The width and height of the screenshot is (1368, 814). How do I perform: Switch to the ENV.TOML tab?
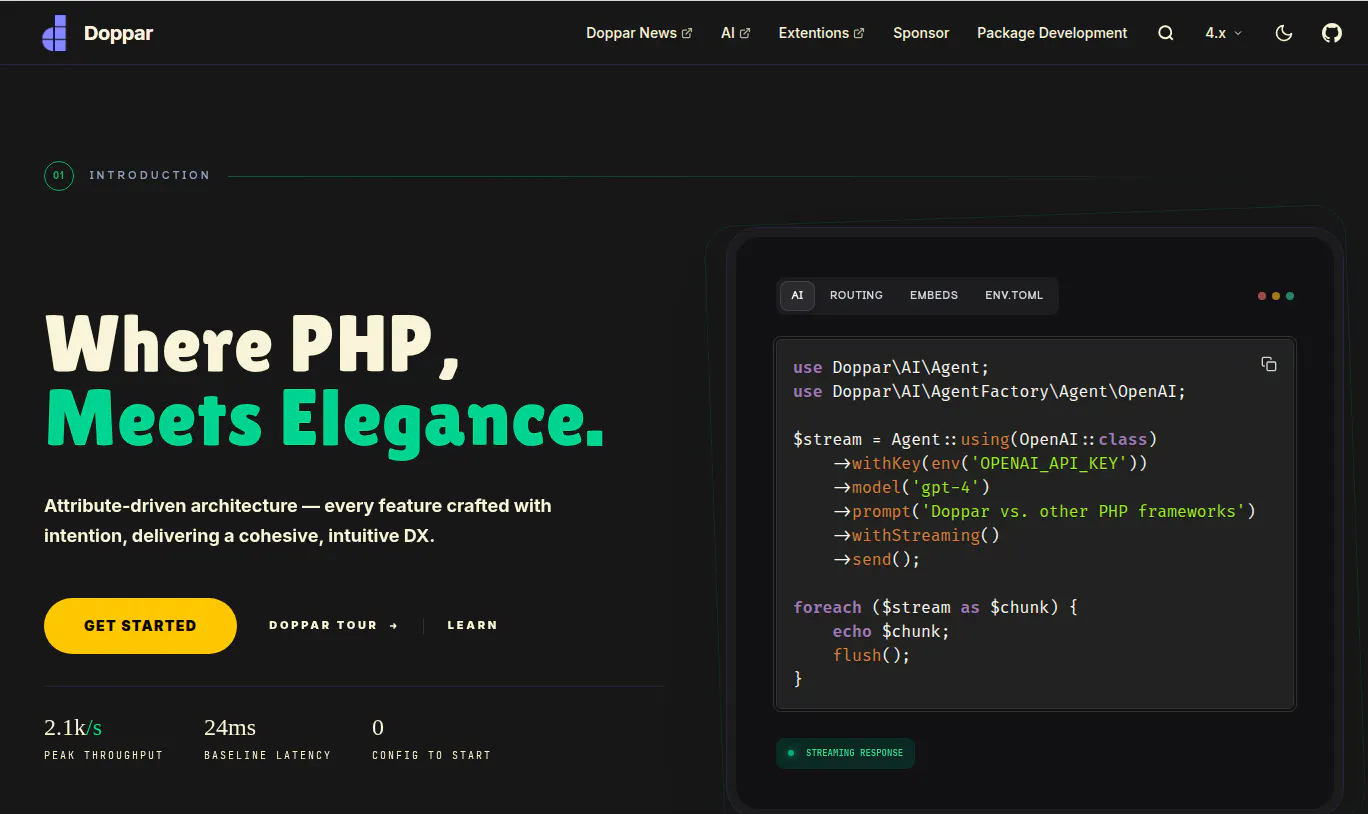click(1014, 296)
